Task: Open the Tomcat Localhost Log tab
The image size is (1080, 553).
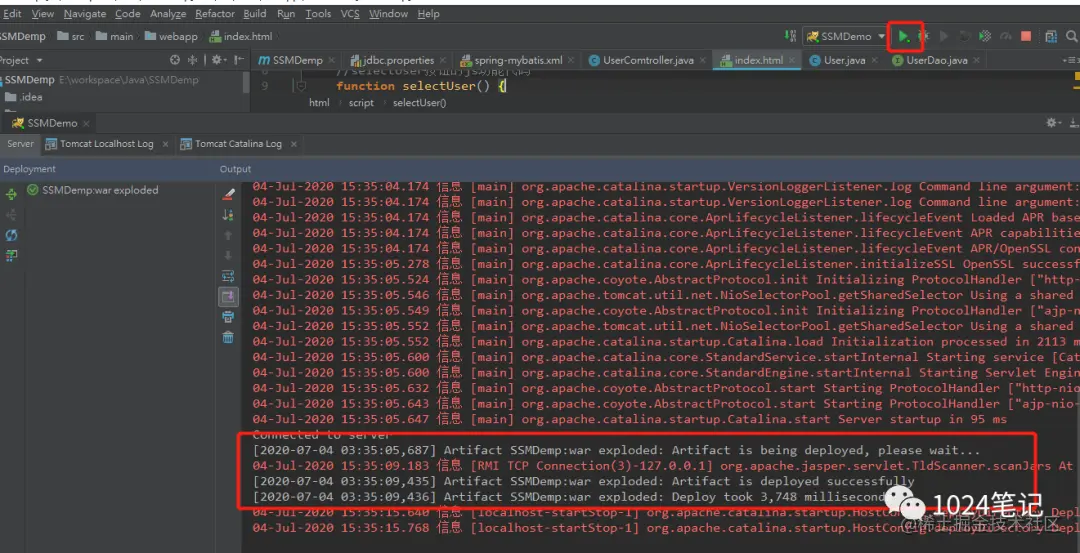Action: click(x=107, y=144)
